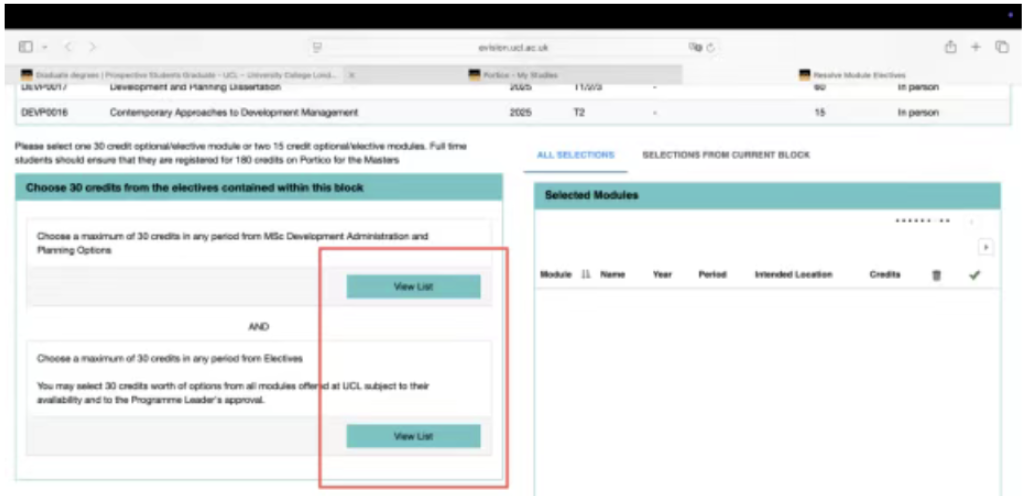View List for MSc Development Administration options
The height and width of the screenshot is (496, 1027).
point(413,287)
